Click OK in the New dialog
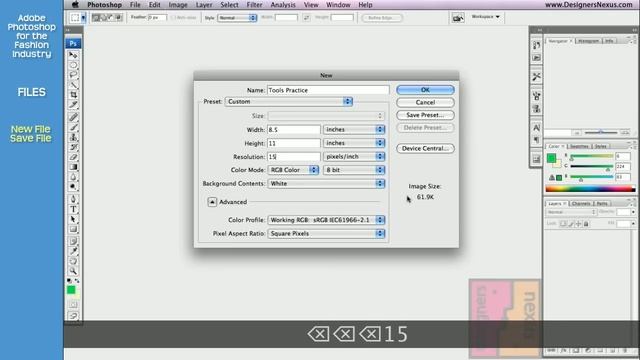Viewport: 640px width, 360px height. click(425, 90)
